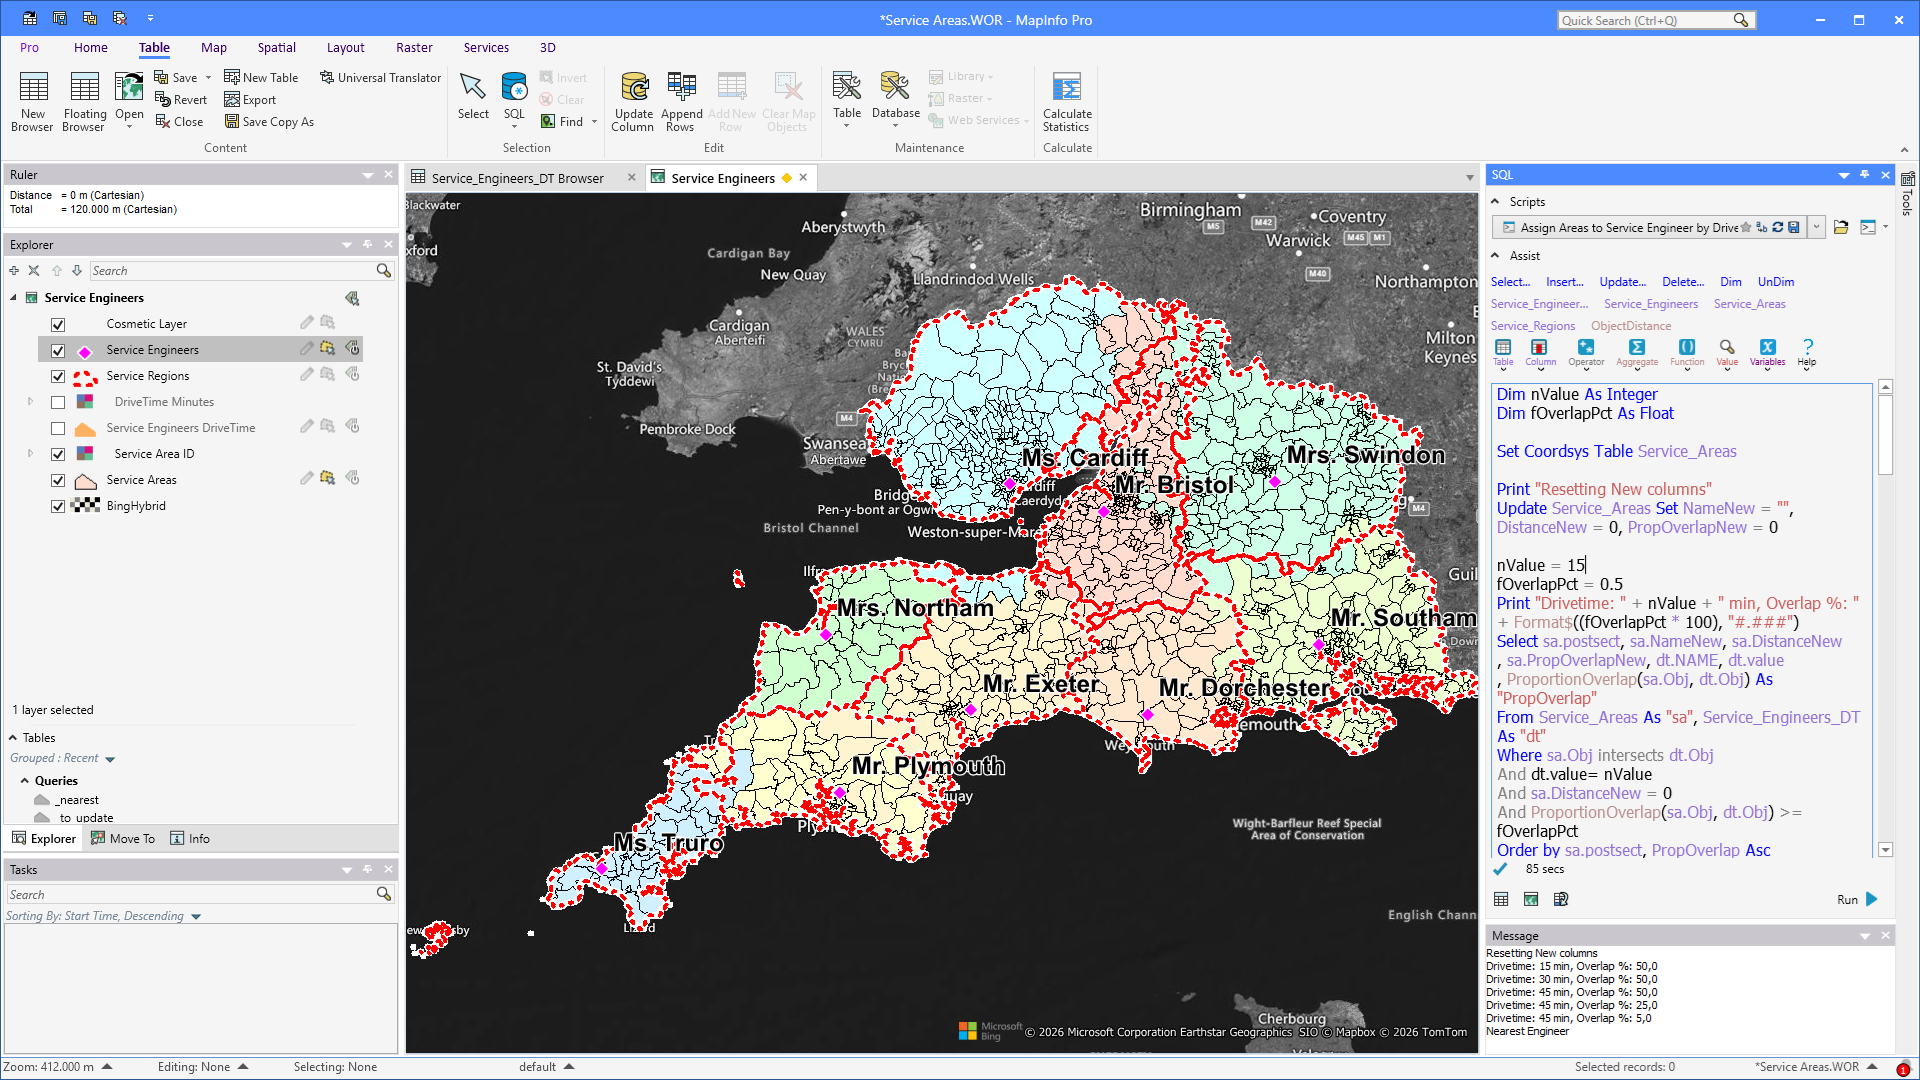
Task: Open the Grouped: Recent dropdown
Action: tap(110, 759)
